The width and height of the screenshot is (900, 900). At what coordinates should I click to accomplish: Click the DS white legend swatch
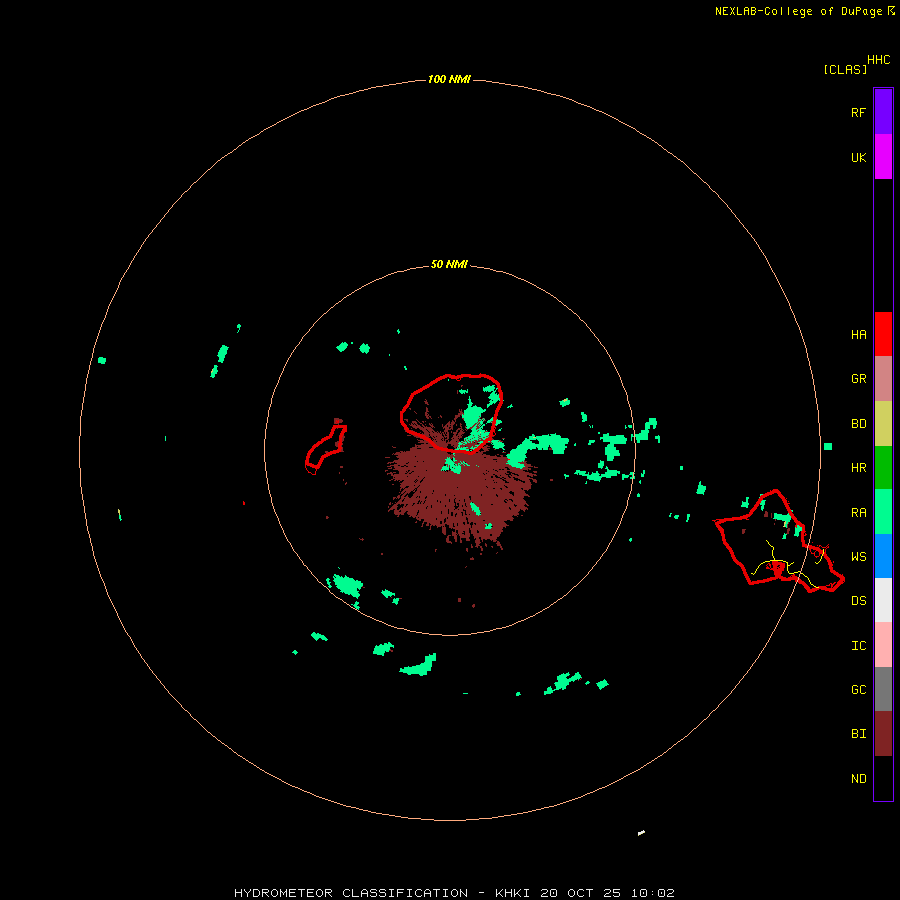click(x=883, y=600)
